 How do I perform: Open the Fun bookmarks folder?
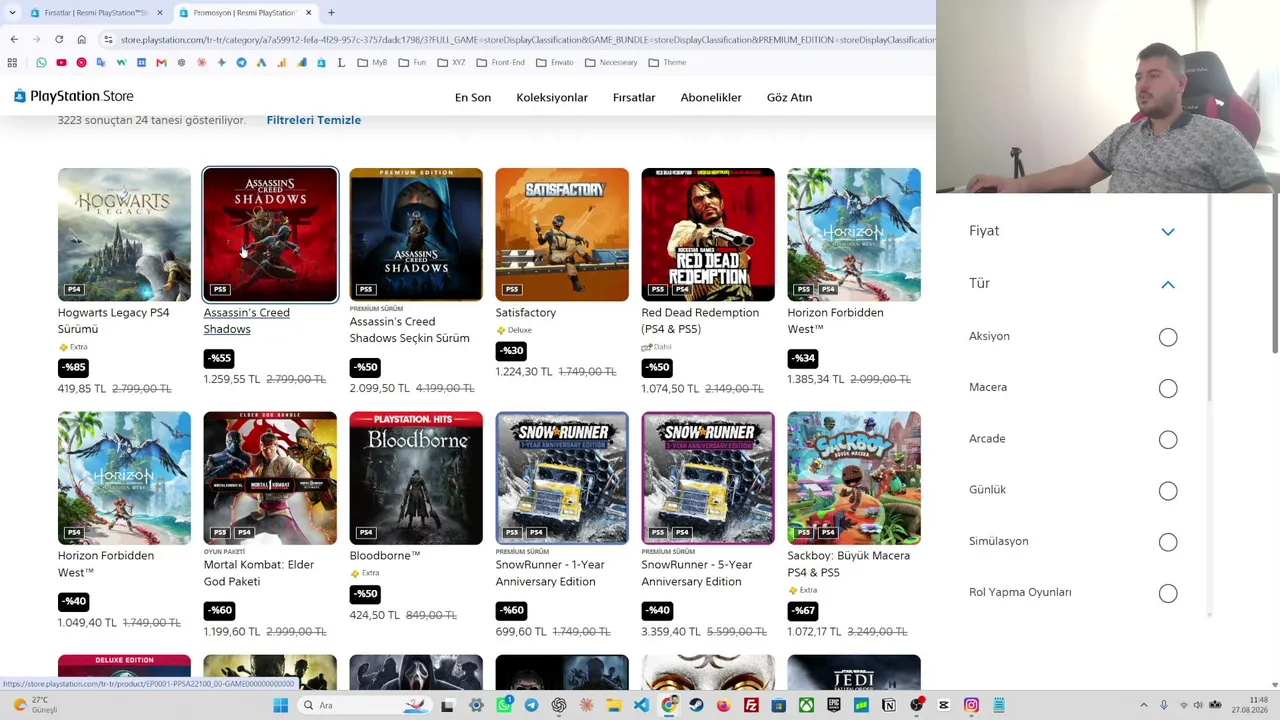[x=411, y=62]
